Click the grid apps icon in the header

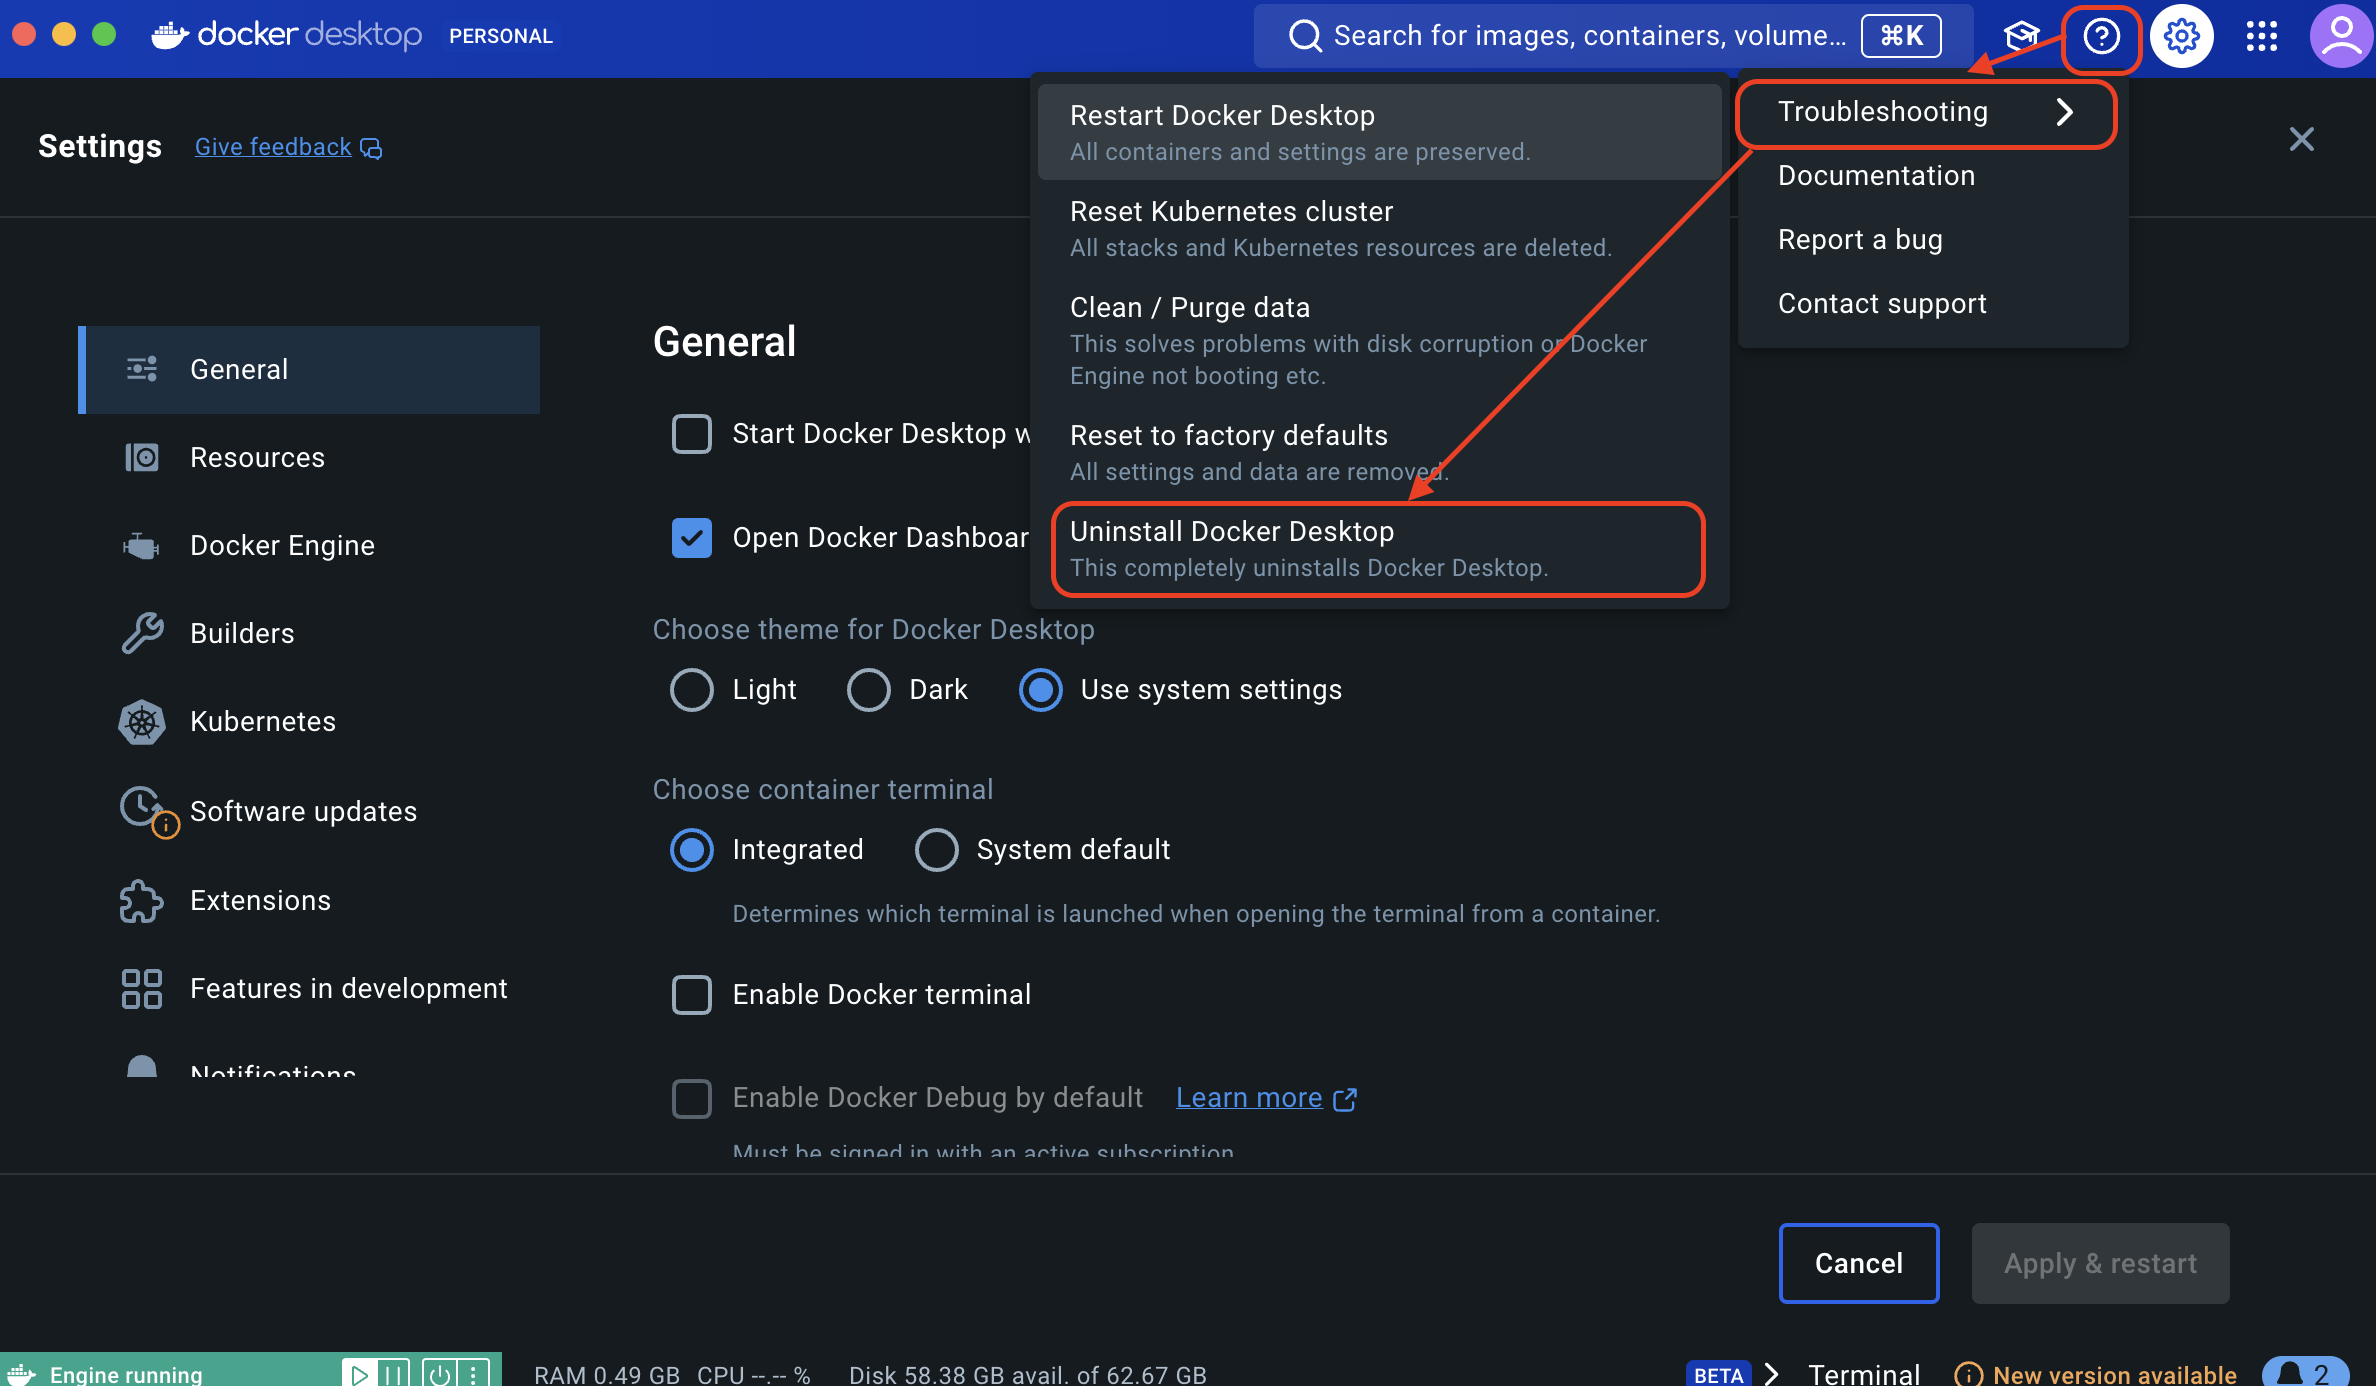[2261, 35]
